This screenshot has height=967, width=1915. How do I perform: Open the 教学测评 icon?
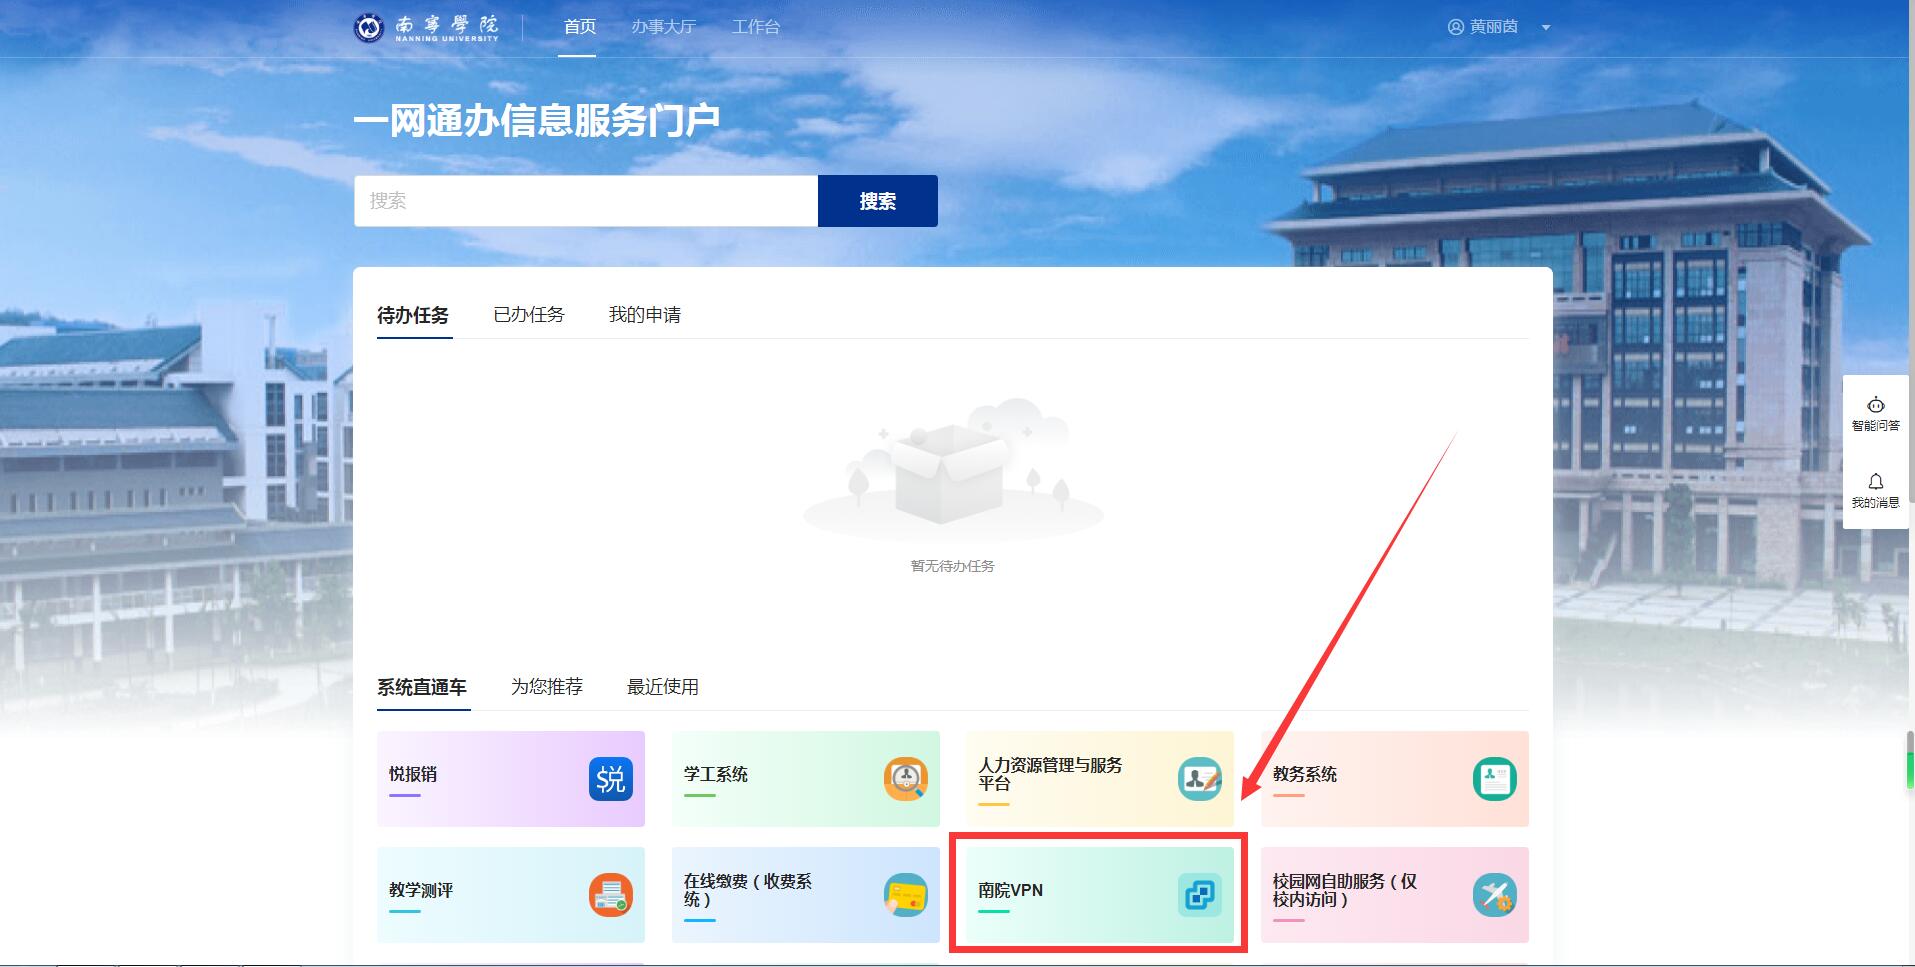pyautogui.click(x=610, y=895)
